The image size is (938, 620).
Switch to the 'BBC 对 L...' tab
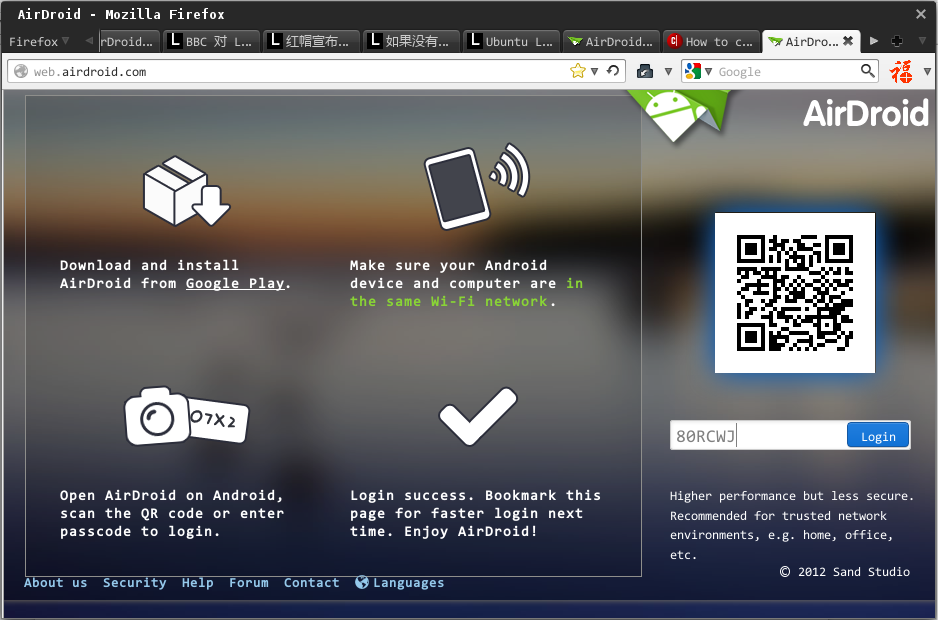(x=212, y=41)
